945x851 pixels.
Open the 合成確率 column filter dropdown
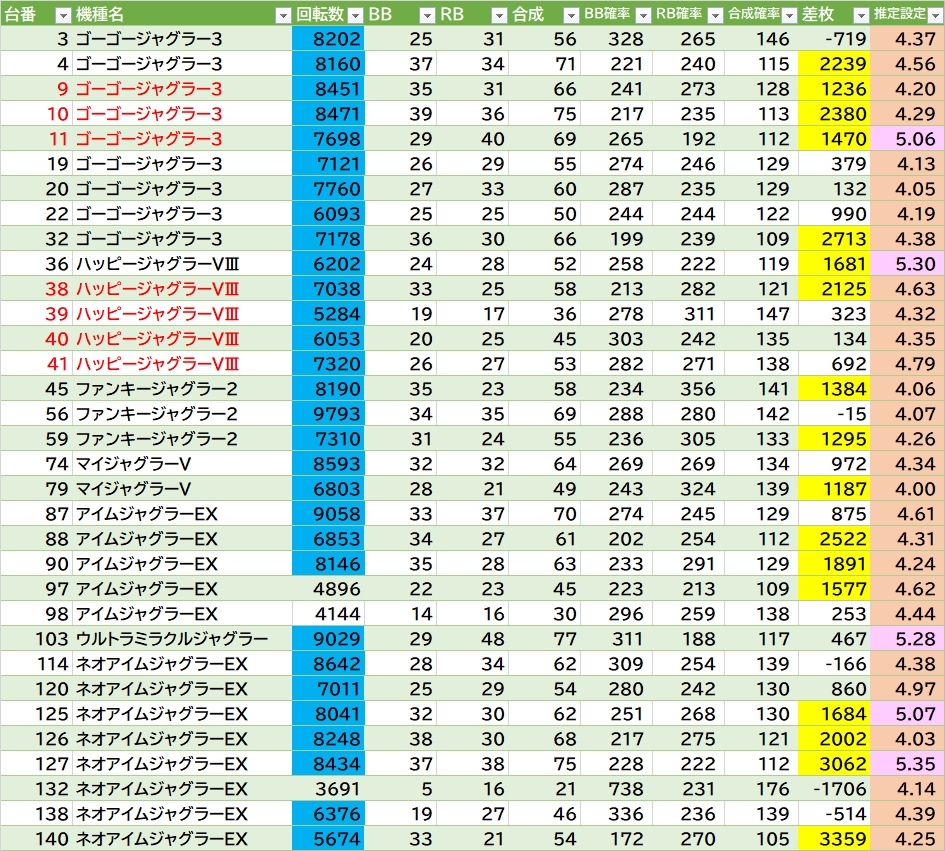[787, 15]
